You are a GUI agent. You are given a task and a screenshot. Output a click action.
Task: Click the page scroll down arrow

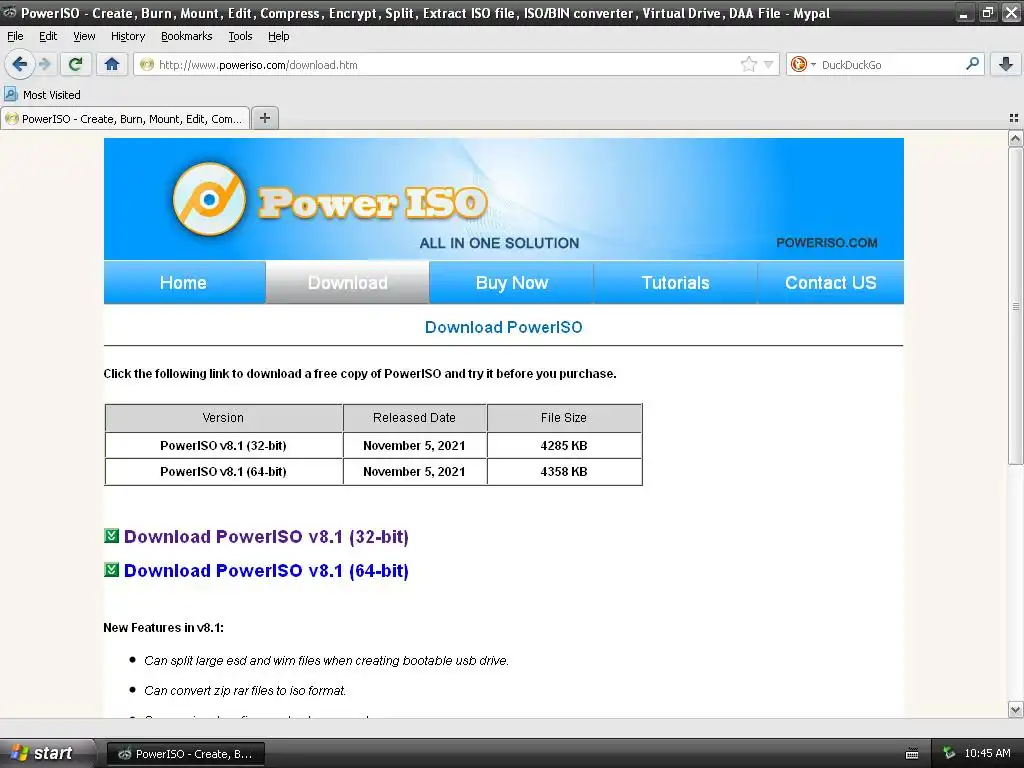1015,709
